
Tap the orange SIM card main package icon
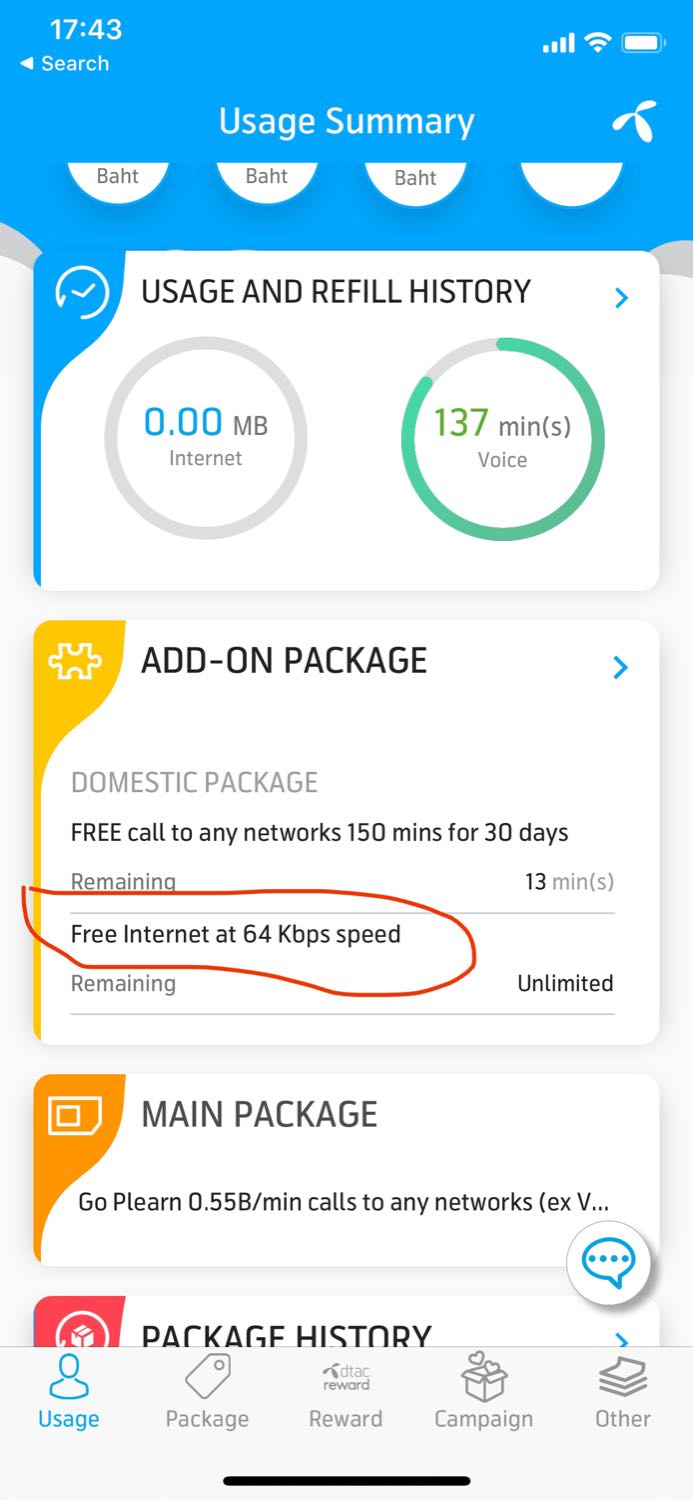(75, 1115)
